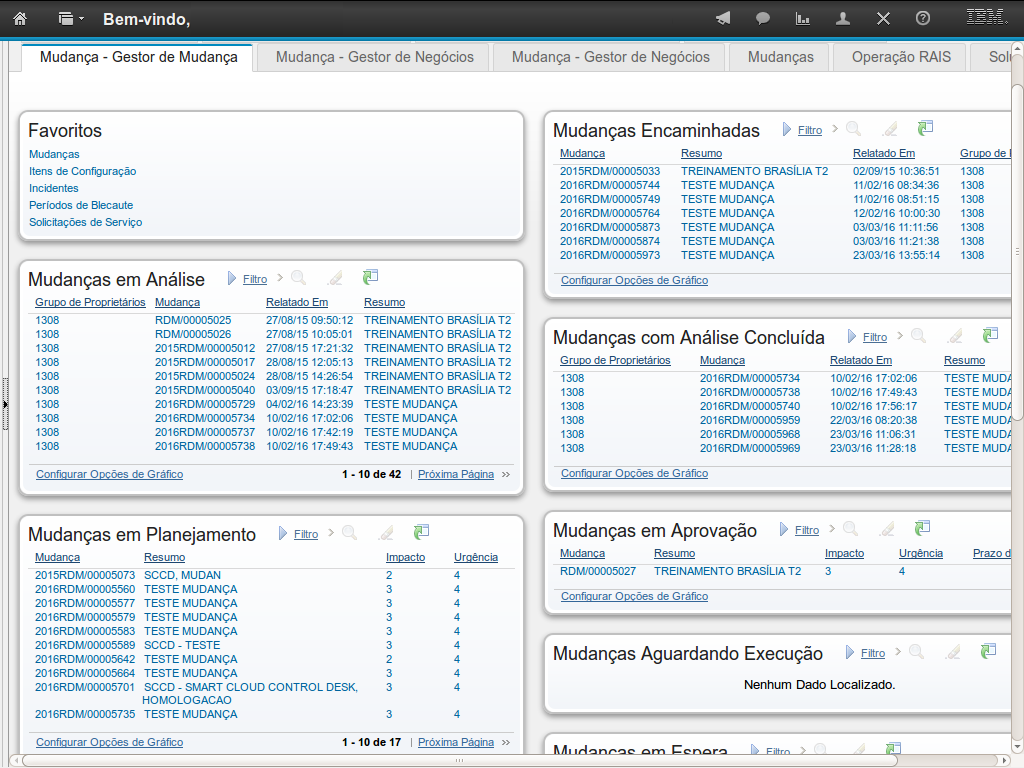Sort Mudanças Encaminhadas by Relatado Em
1024x768 pixels.
883,153
